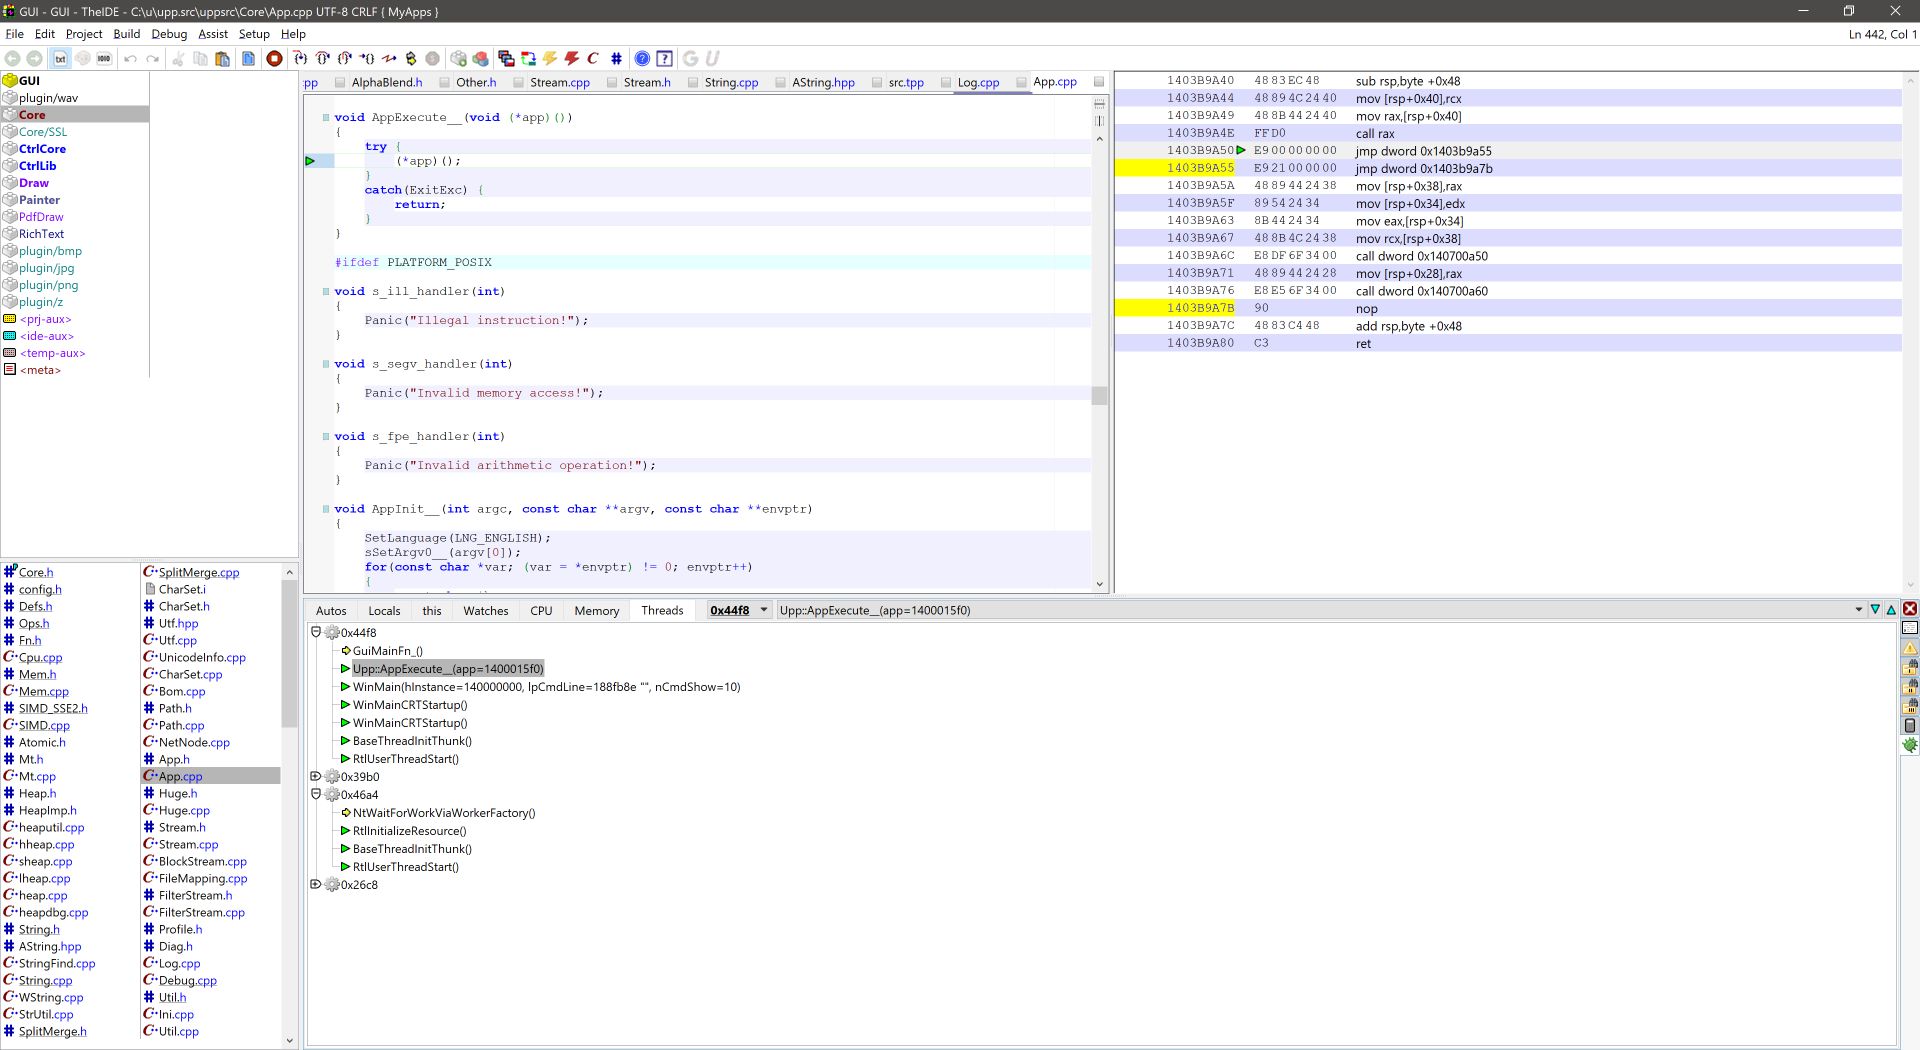Click the blue hash icon in toolbar
1920x1050 pixels.
(616, 59)
